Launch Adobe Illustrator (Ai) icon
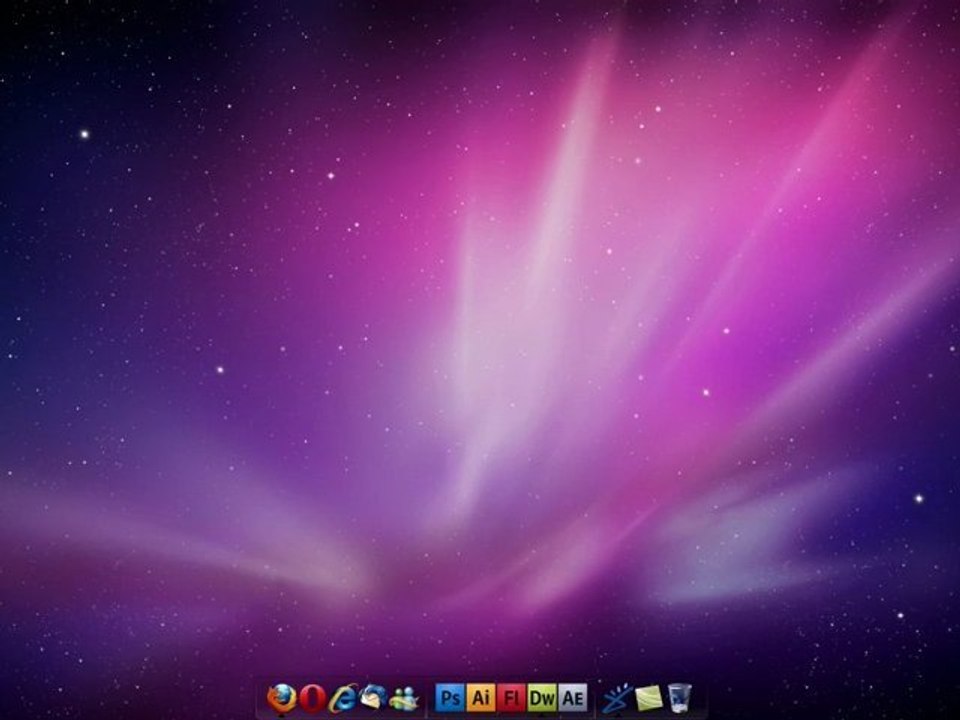Viewport: 960px width, 720px height. 481,697
